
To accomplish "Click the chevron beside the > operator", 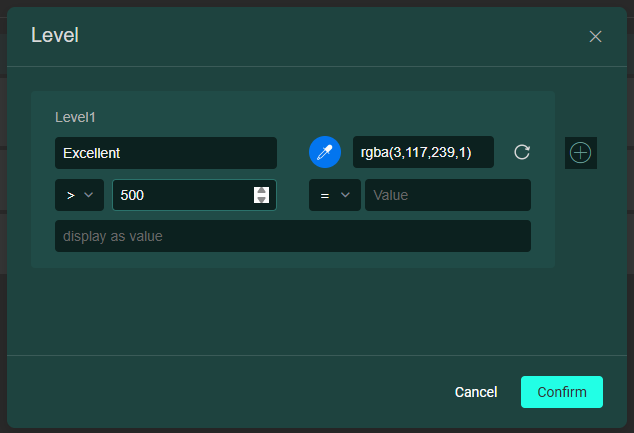I will tap(90, 195).
